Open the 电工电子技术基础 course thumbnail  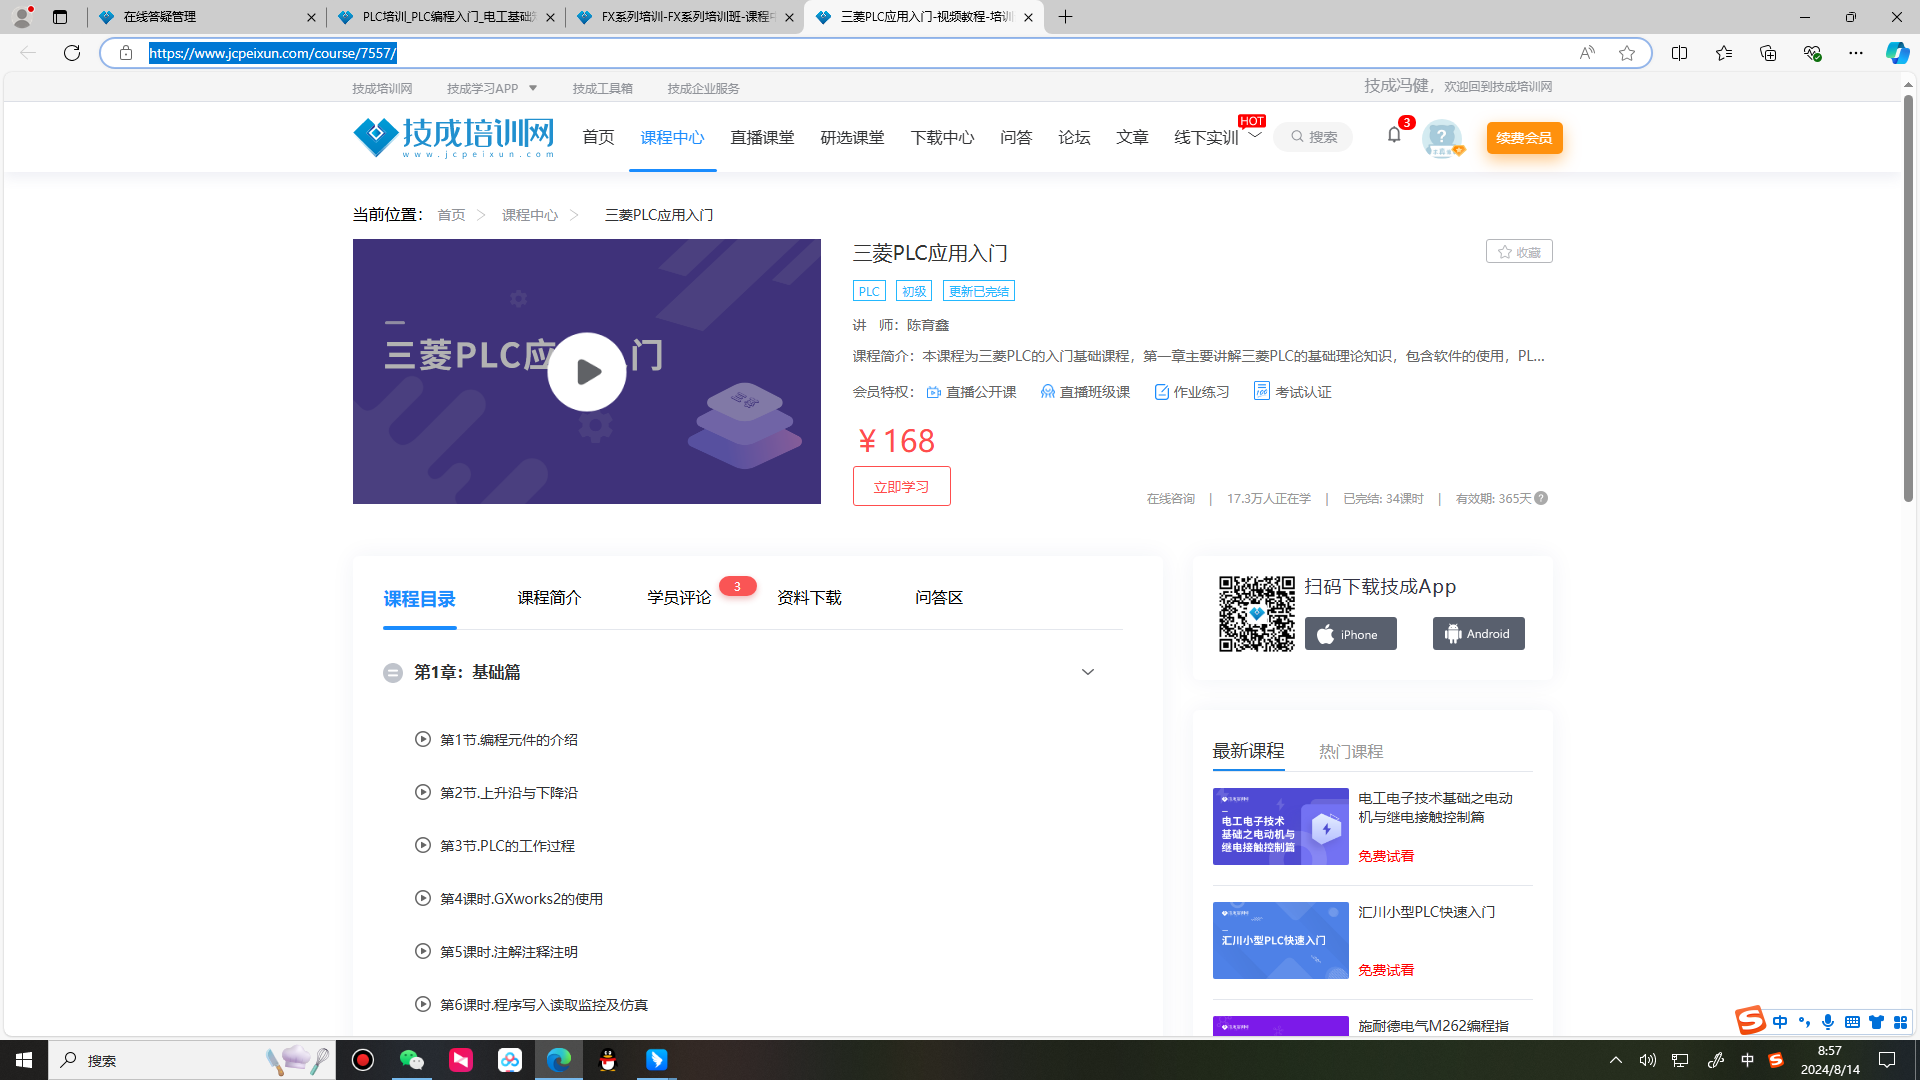point(1280,827)
